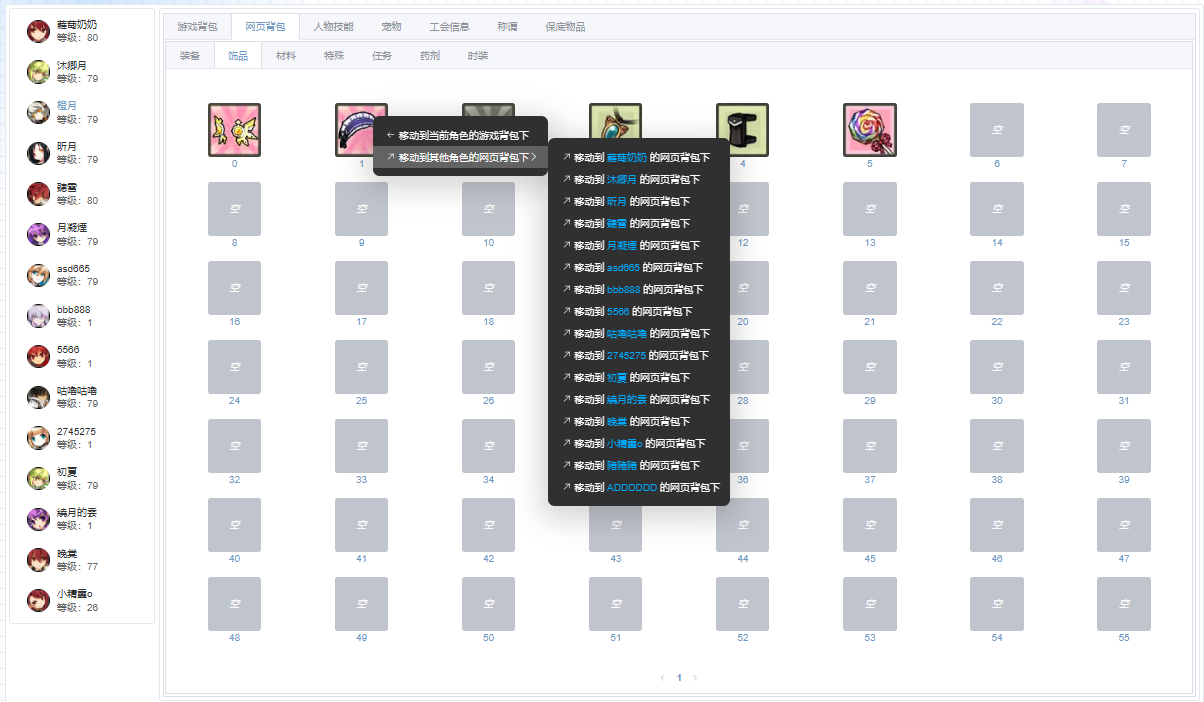
Task: Click the slot number 47 label
Action: click(1124, 559)
